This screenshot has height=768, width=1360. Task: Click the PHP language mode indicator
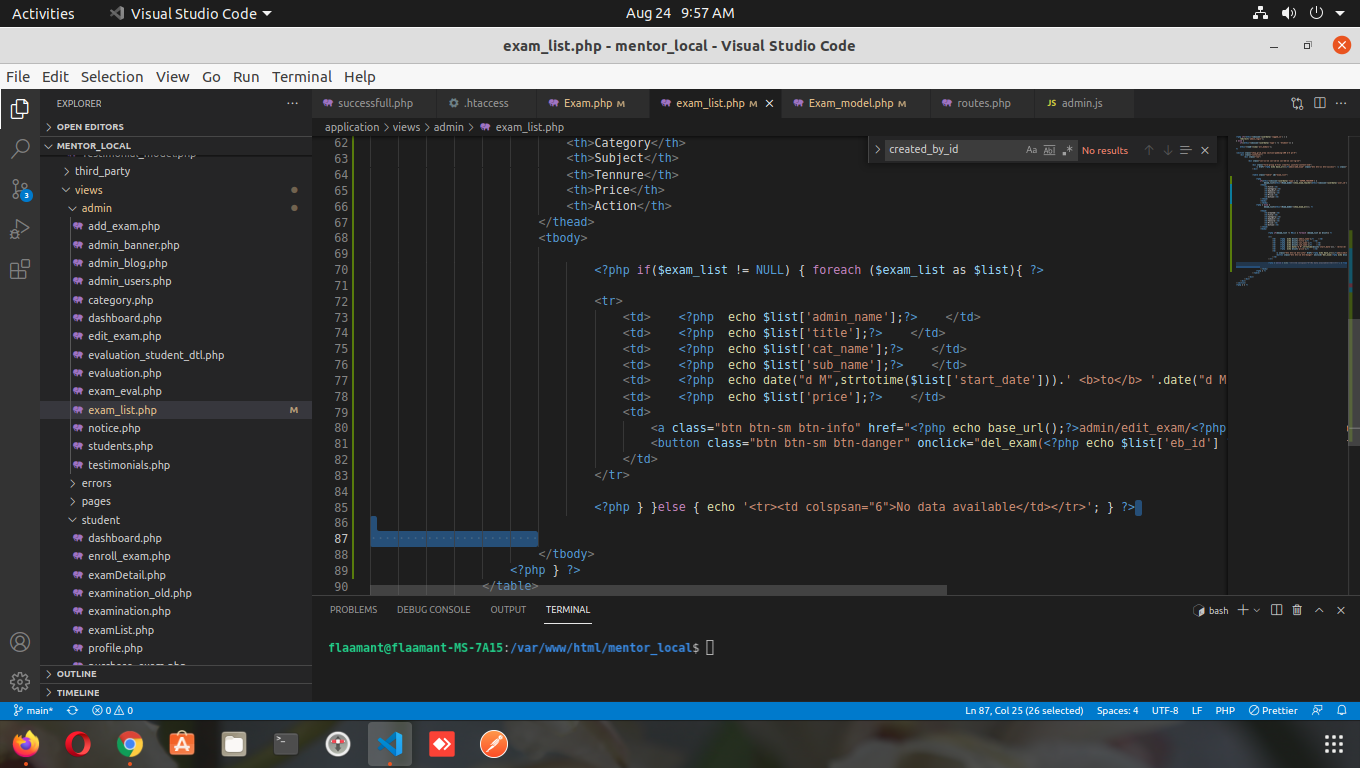click(1225, 711)
